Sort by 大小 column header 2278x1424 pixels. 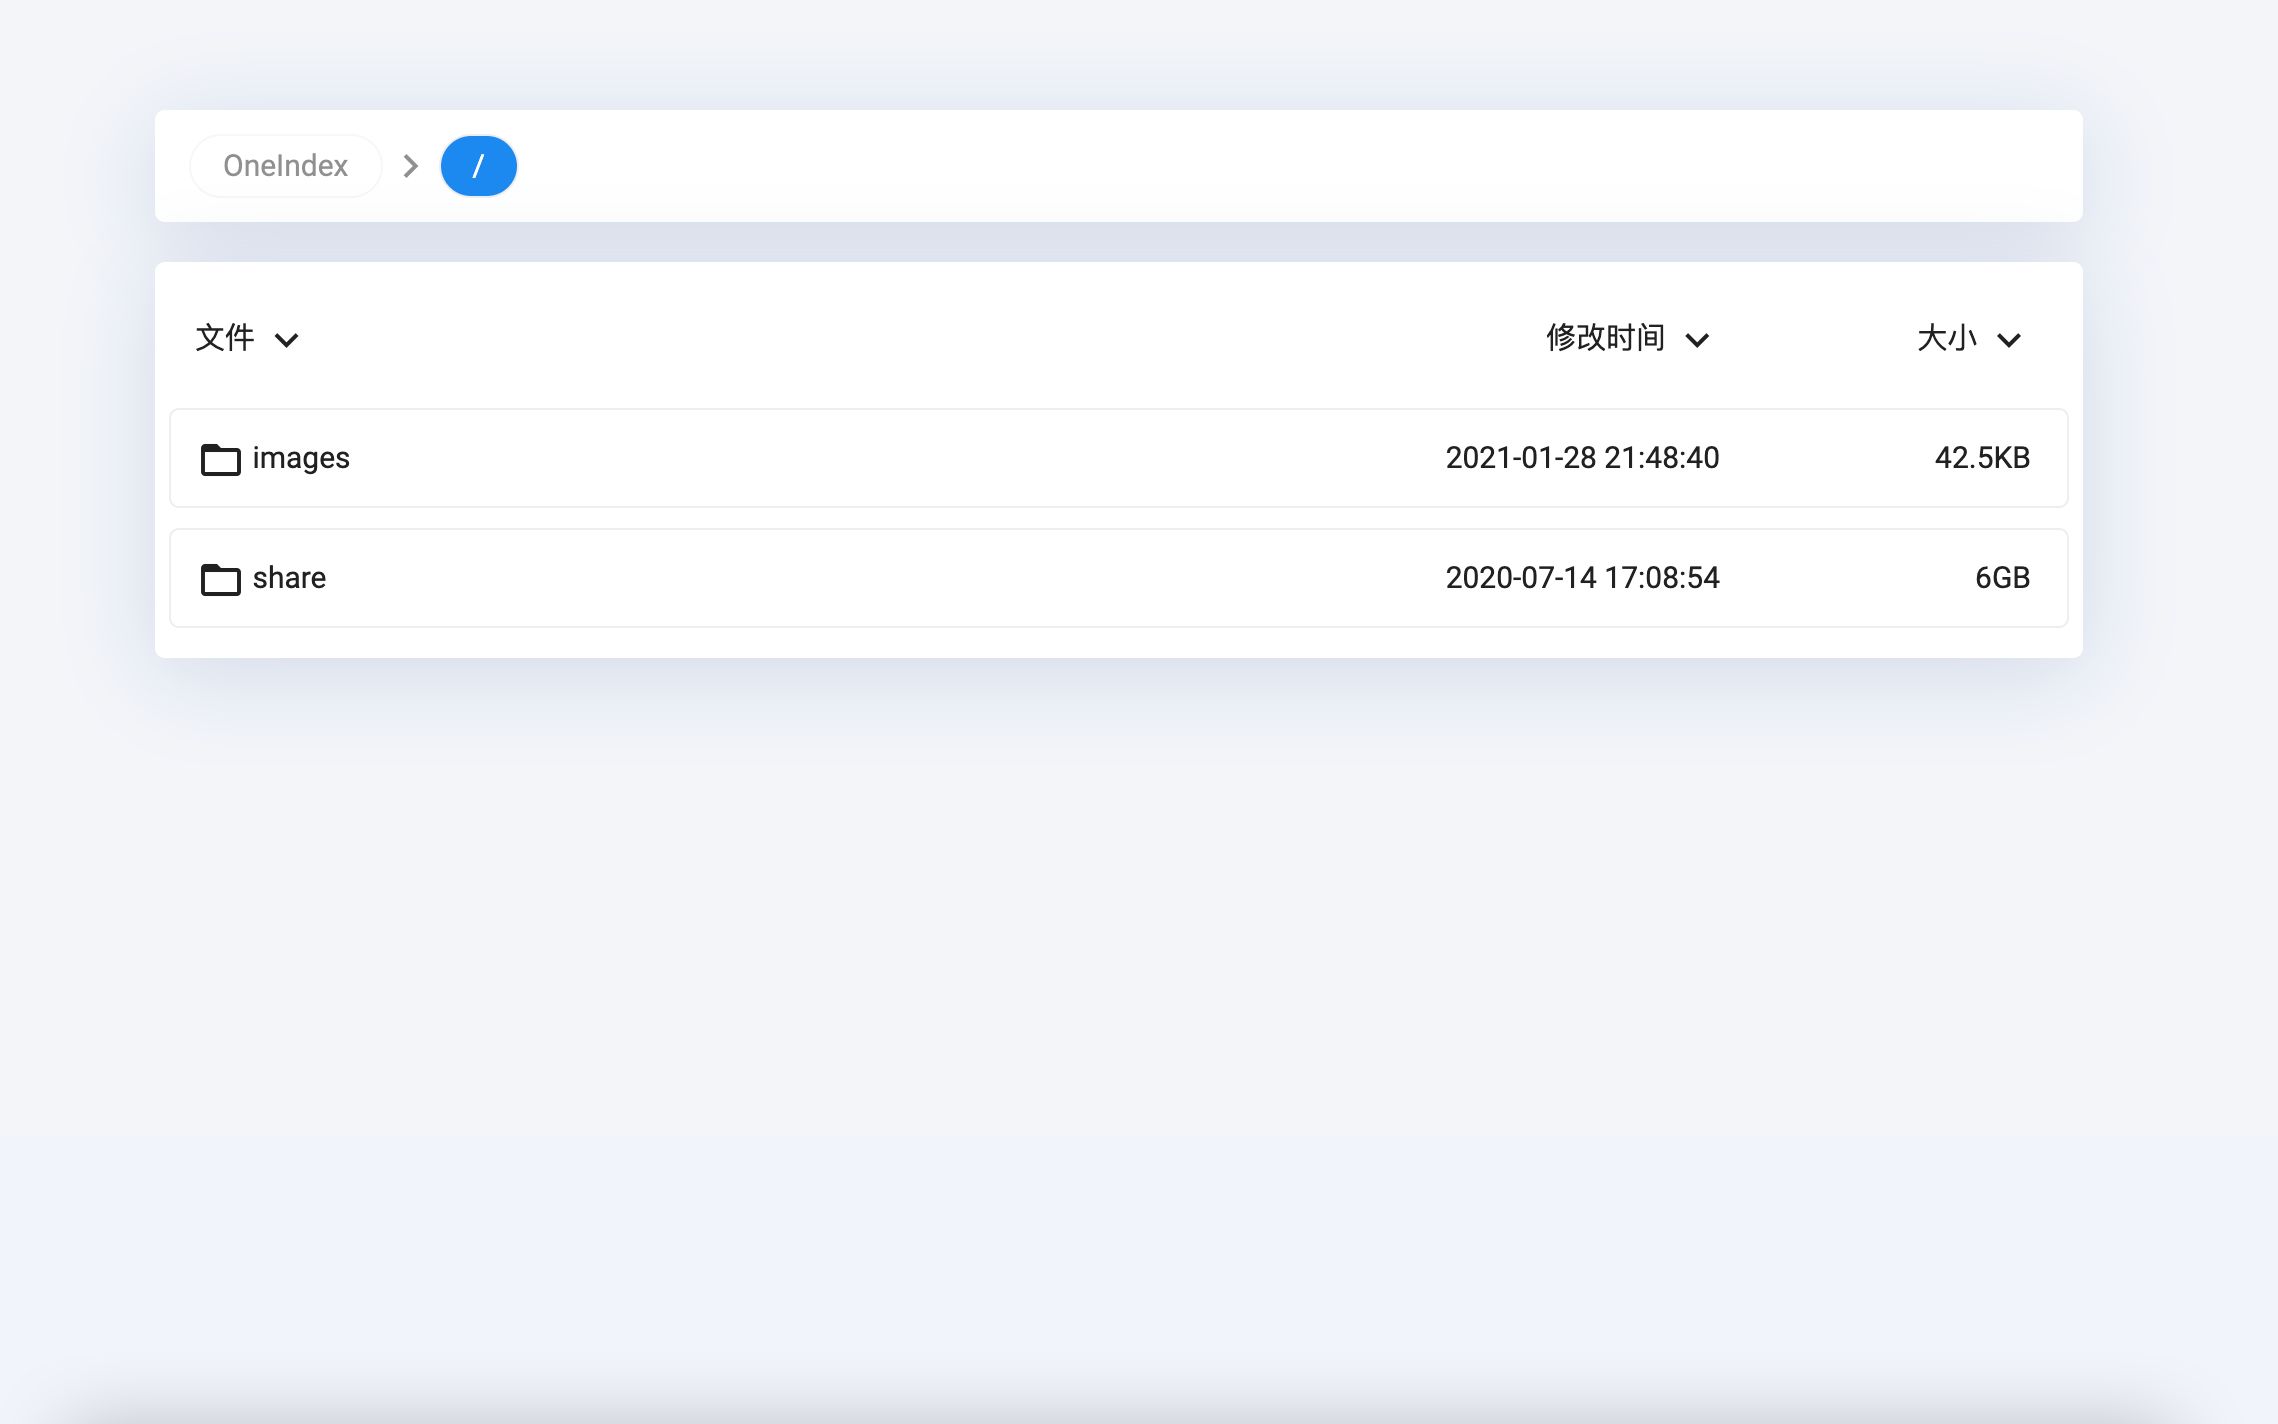[x=1946, y=338]
